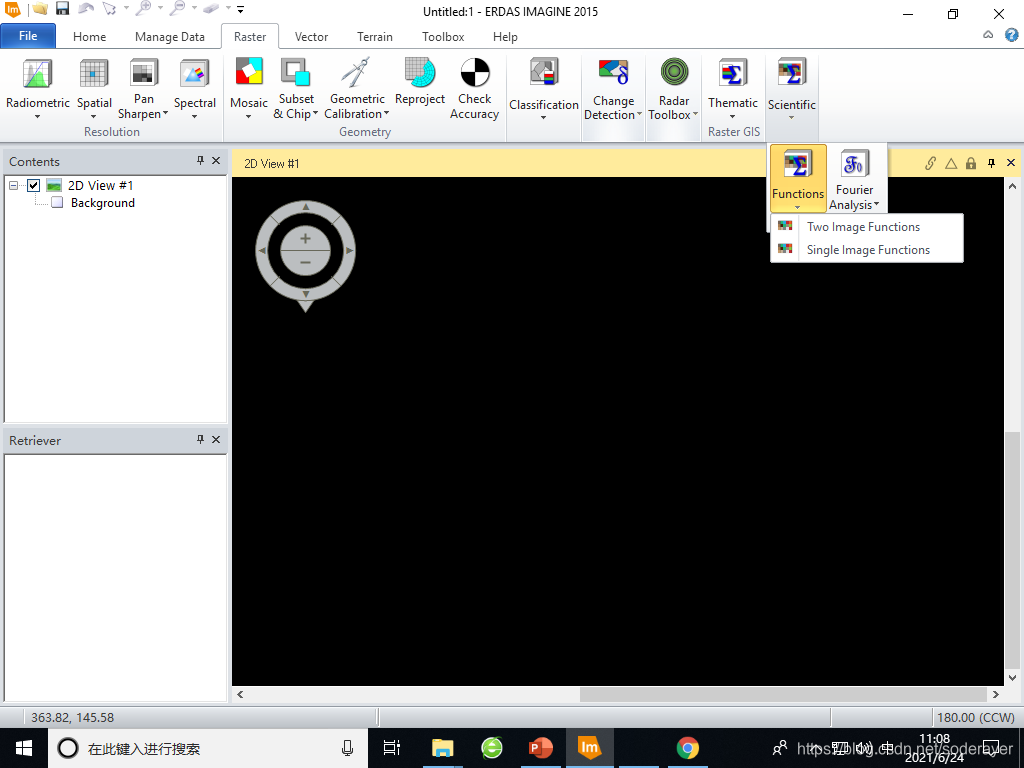1024x768 pixels.
Task: Open the Radiometric tools
Action: (37, 88)
